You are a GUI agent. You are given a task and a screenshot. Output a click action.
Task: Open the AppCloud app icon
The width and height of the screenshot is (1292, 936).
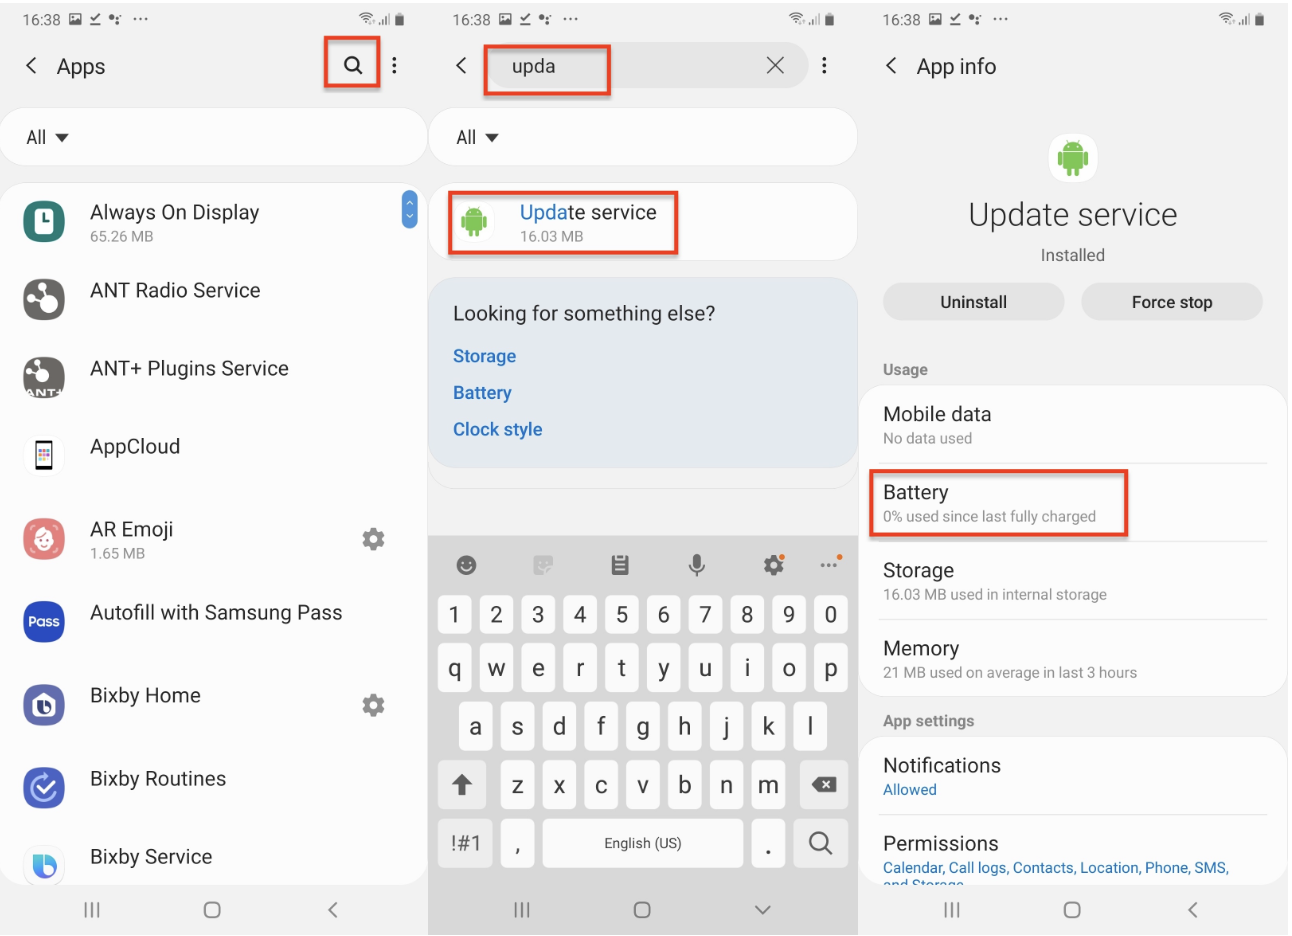[x=44, y=455]
